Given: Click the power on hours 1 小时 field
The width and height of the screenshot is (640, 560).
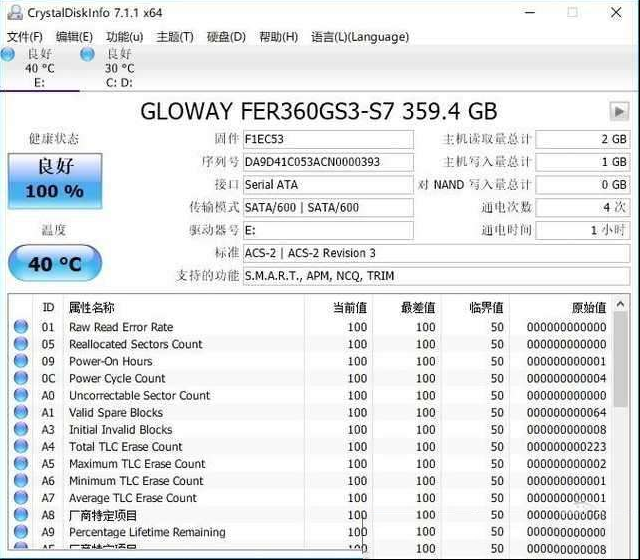Looking at the screenshot, I should pos(583,230).
